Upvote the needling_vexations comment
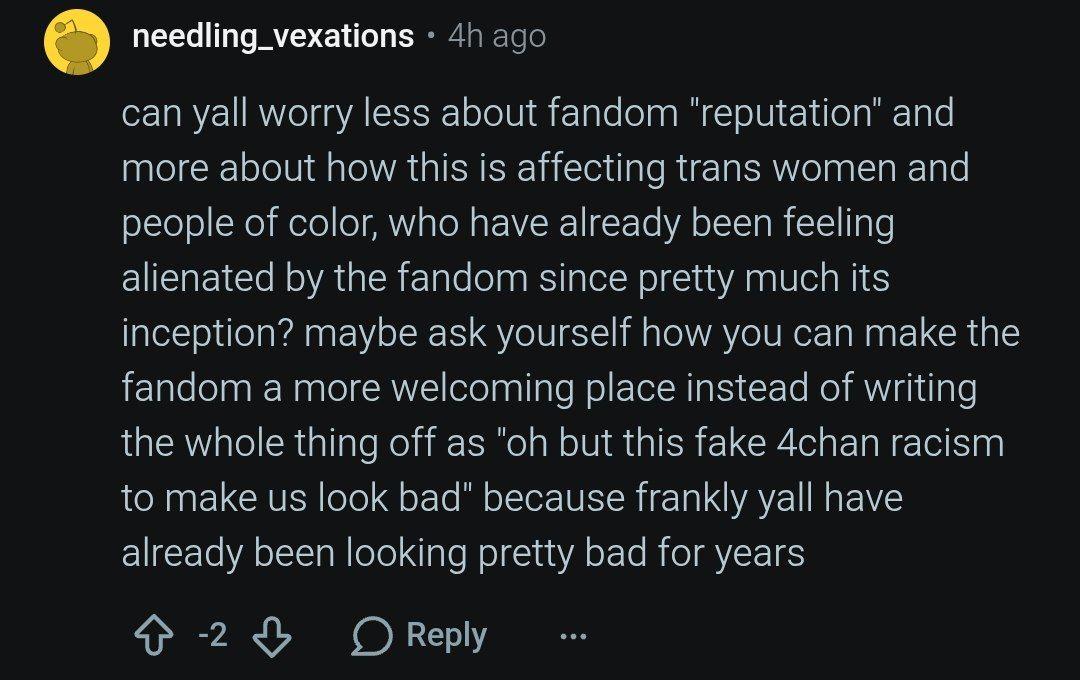The image size is (1080, 680). pos(154,635)
